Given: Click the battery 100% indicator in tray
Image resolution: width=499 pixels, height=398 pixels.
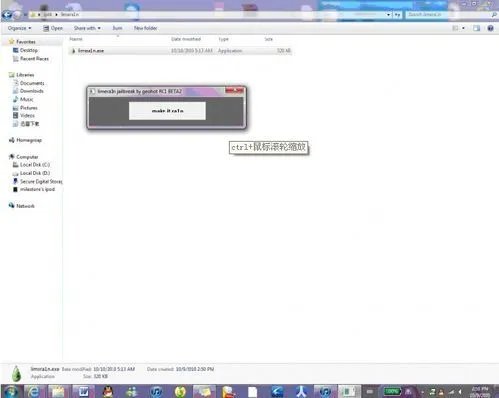Looking at the screenshot, I should pyautogui.click(x=392, y=391).
